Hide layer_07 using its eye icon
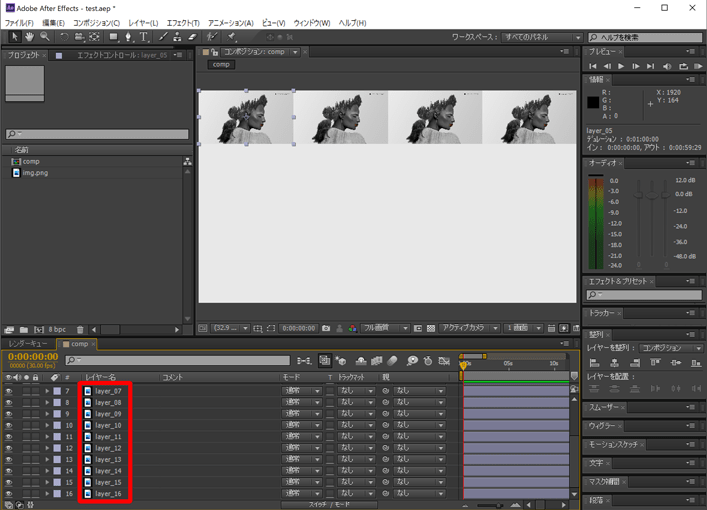The height and width of the screenshot is (510, 707). [9, 391]
